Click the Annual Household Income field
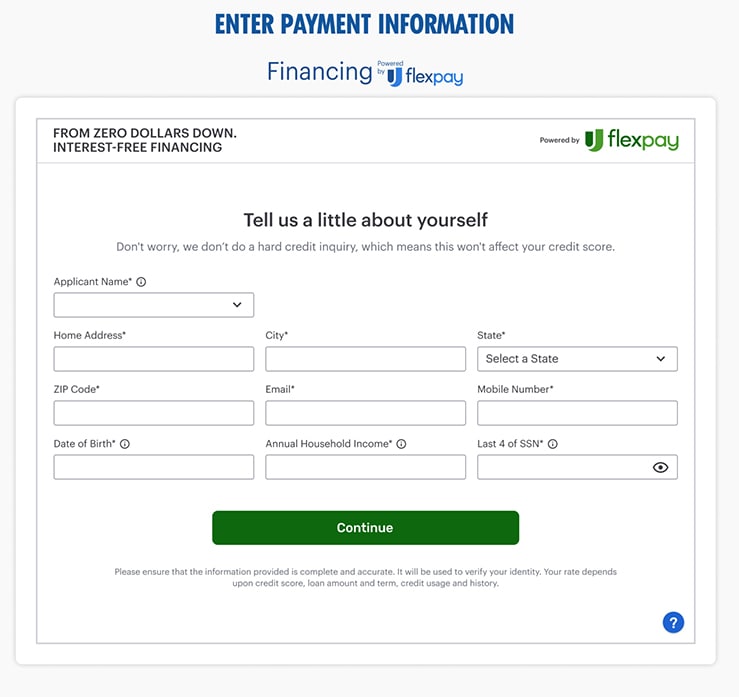 click(365, 467)
